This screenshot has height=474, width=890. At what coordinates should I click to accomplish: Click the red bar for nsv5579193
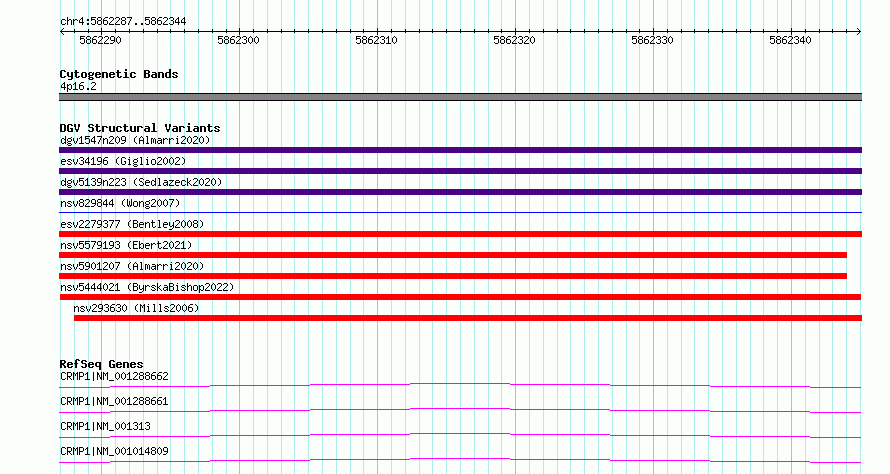pyautogui.click(x=453, y=255)
